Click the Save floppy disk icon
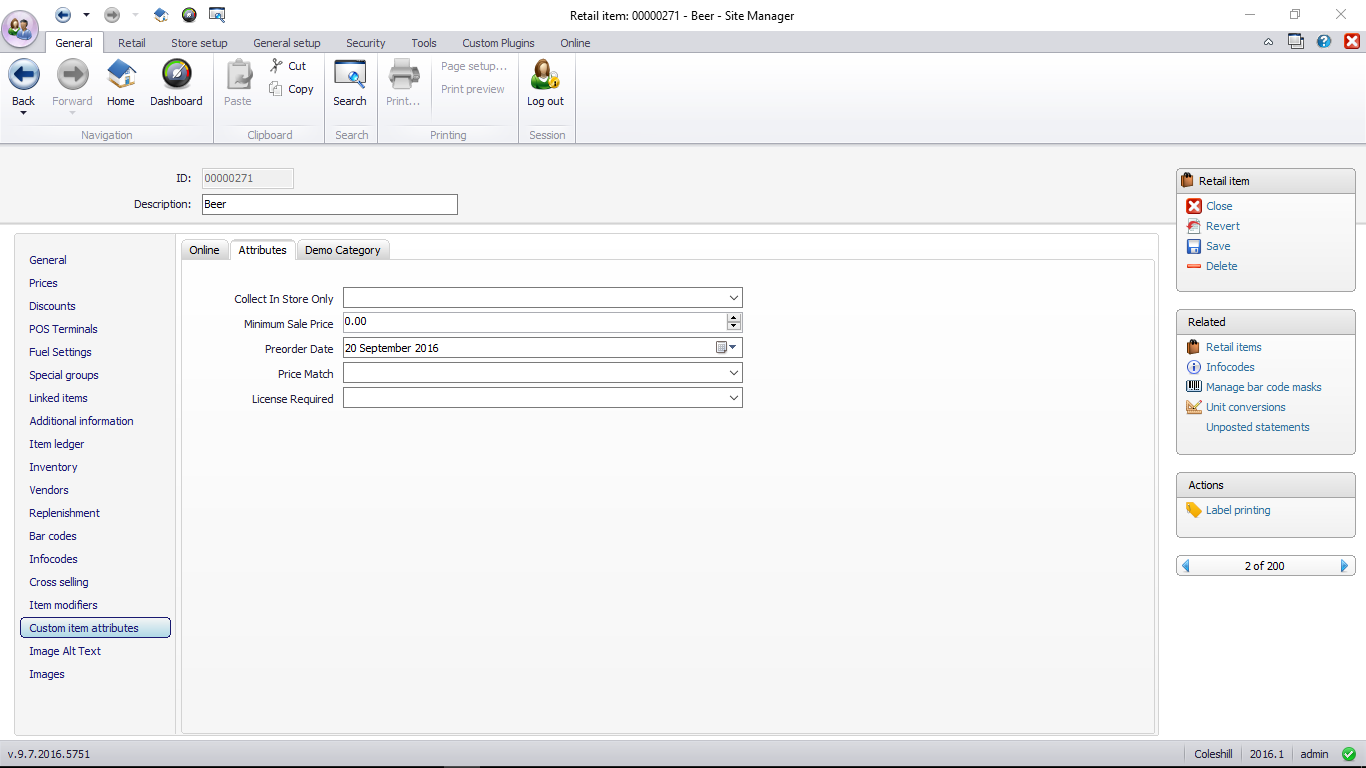Screen dimensions: 1366x768 [1194, 246]
